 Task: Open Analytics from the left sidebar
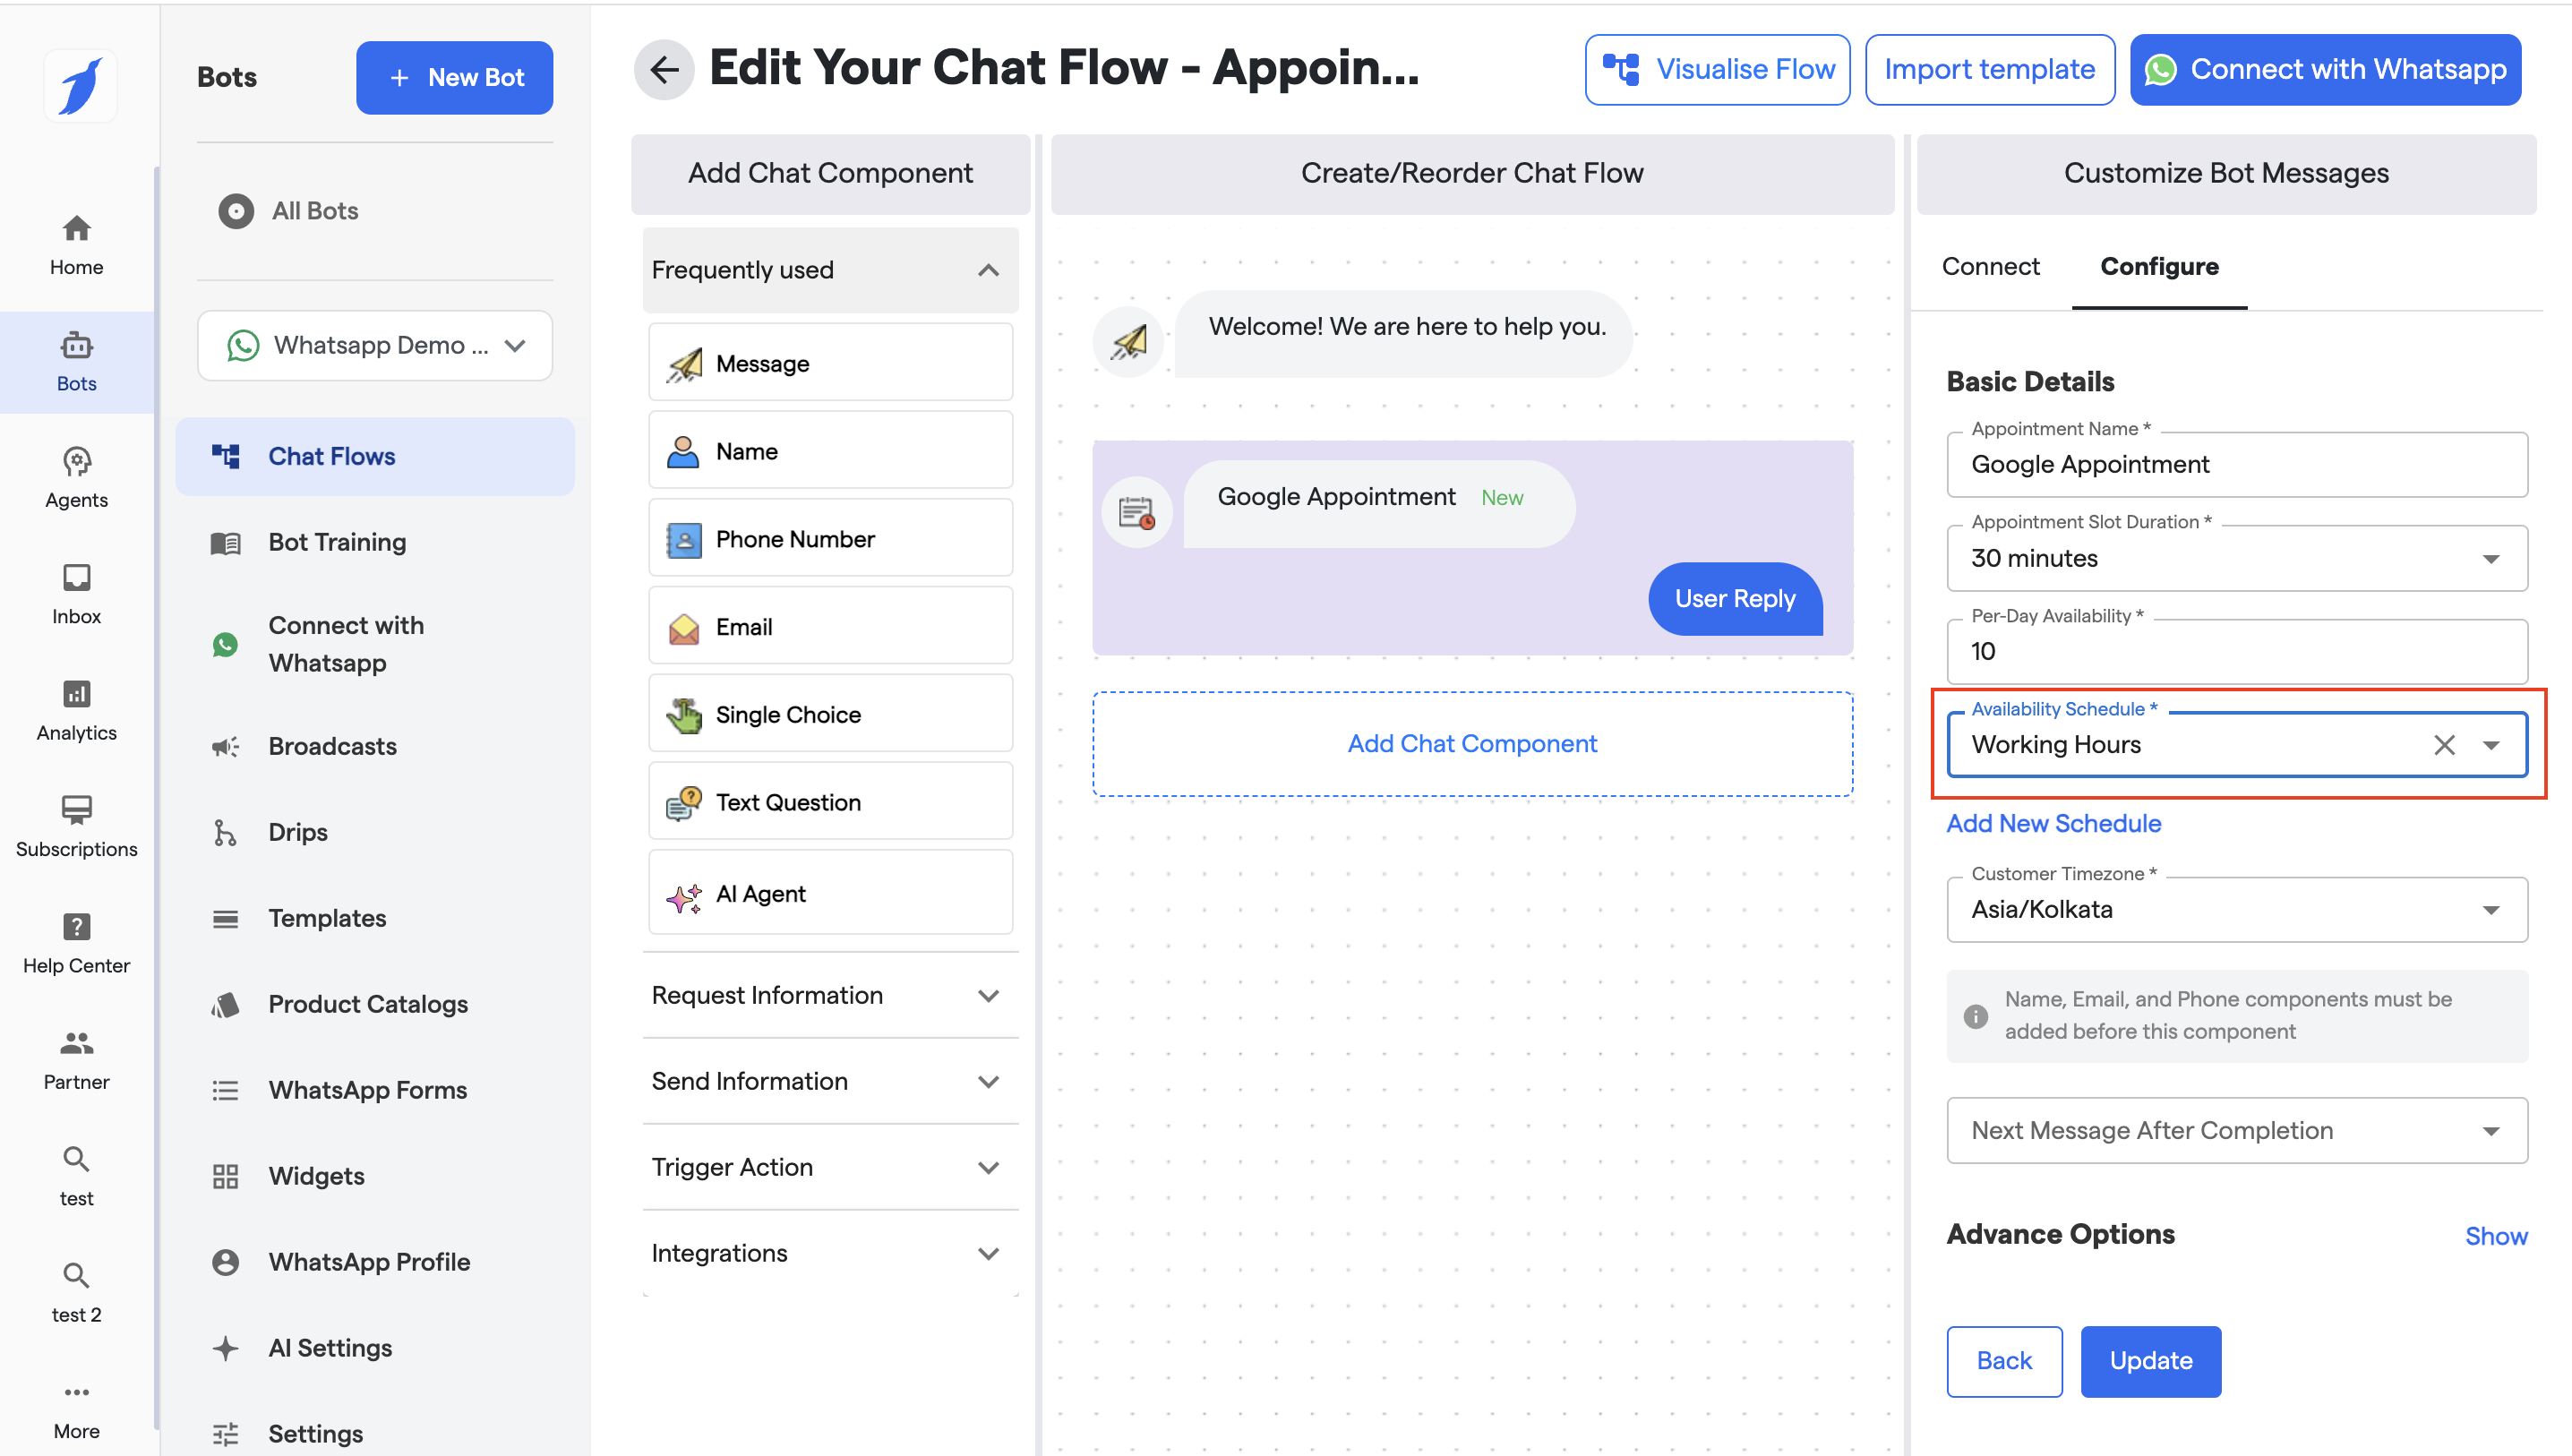[76, 710]
